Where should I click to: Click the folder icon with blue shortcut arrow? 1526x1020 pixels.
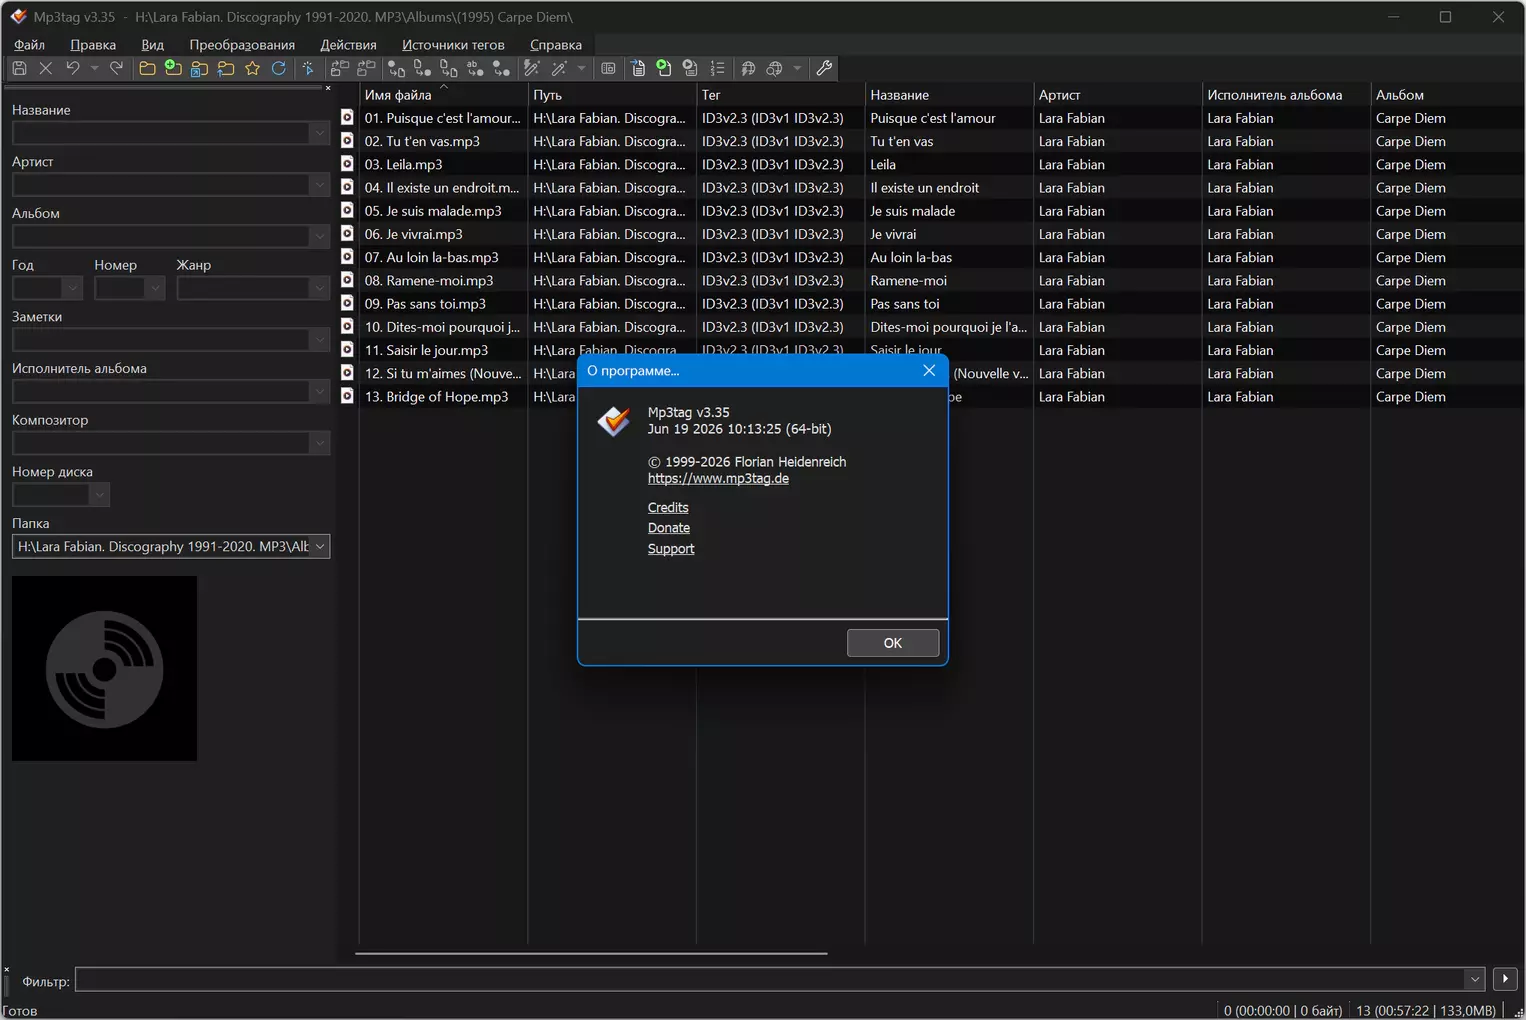200,68
